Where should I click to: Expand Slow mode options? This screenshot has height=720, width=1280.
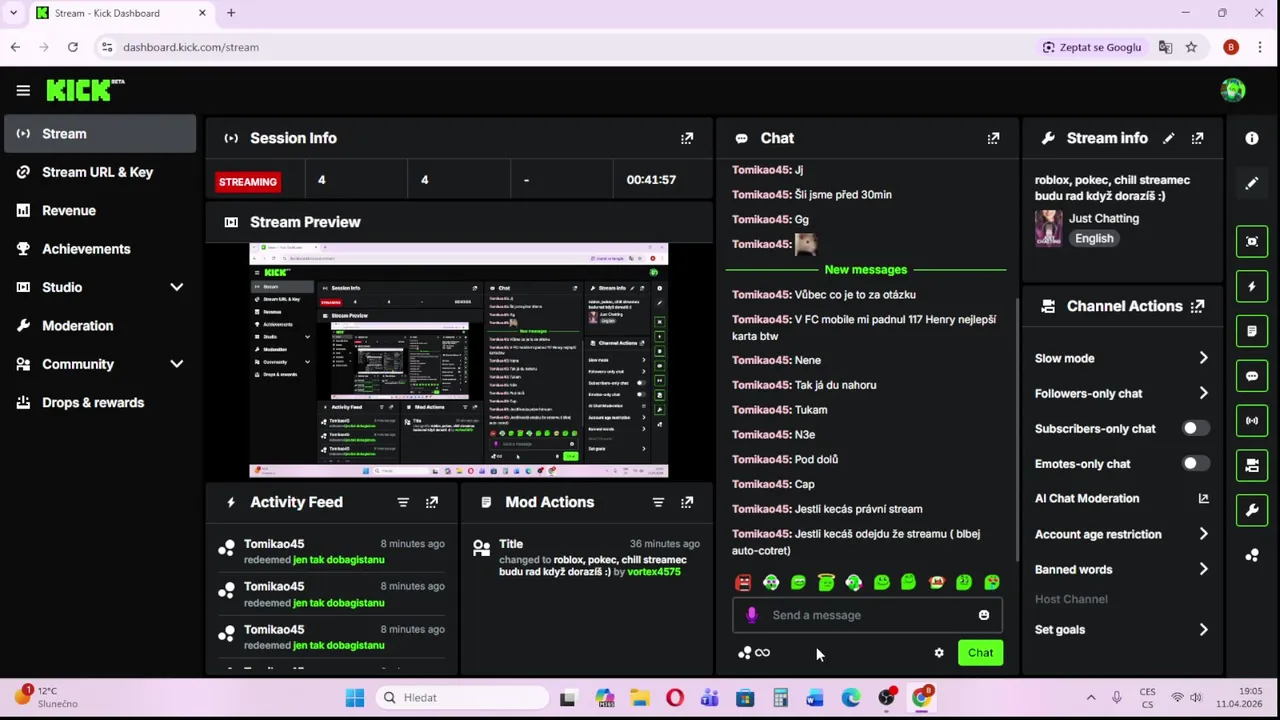(1203, 358)
